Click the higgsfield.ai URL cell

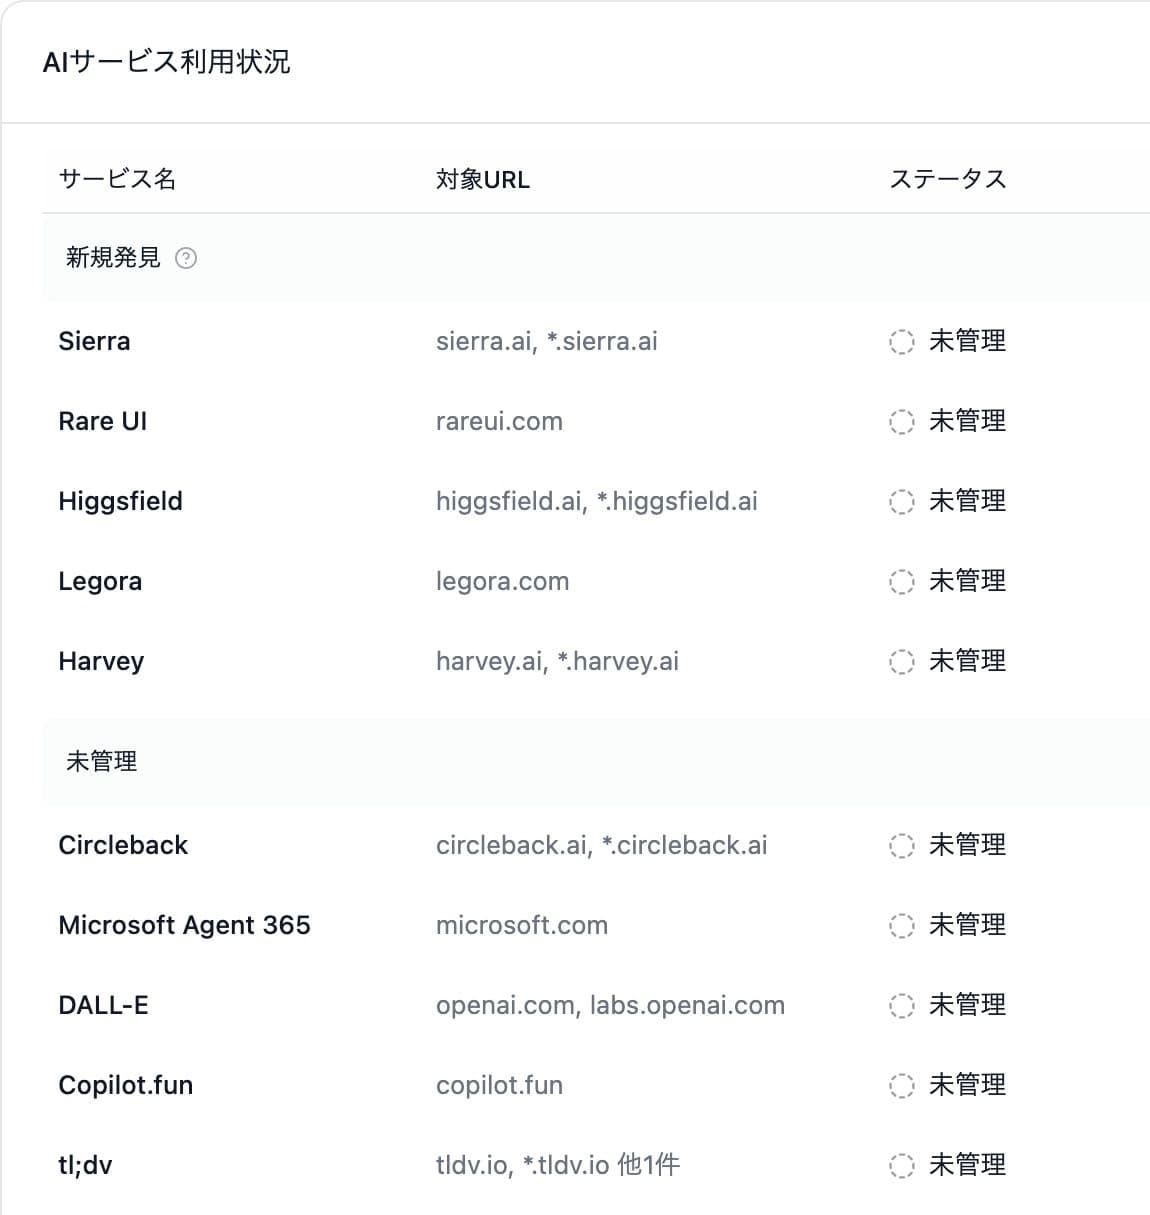[x=597, y=501]
